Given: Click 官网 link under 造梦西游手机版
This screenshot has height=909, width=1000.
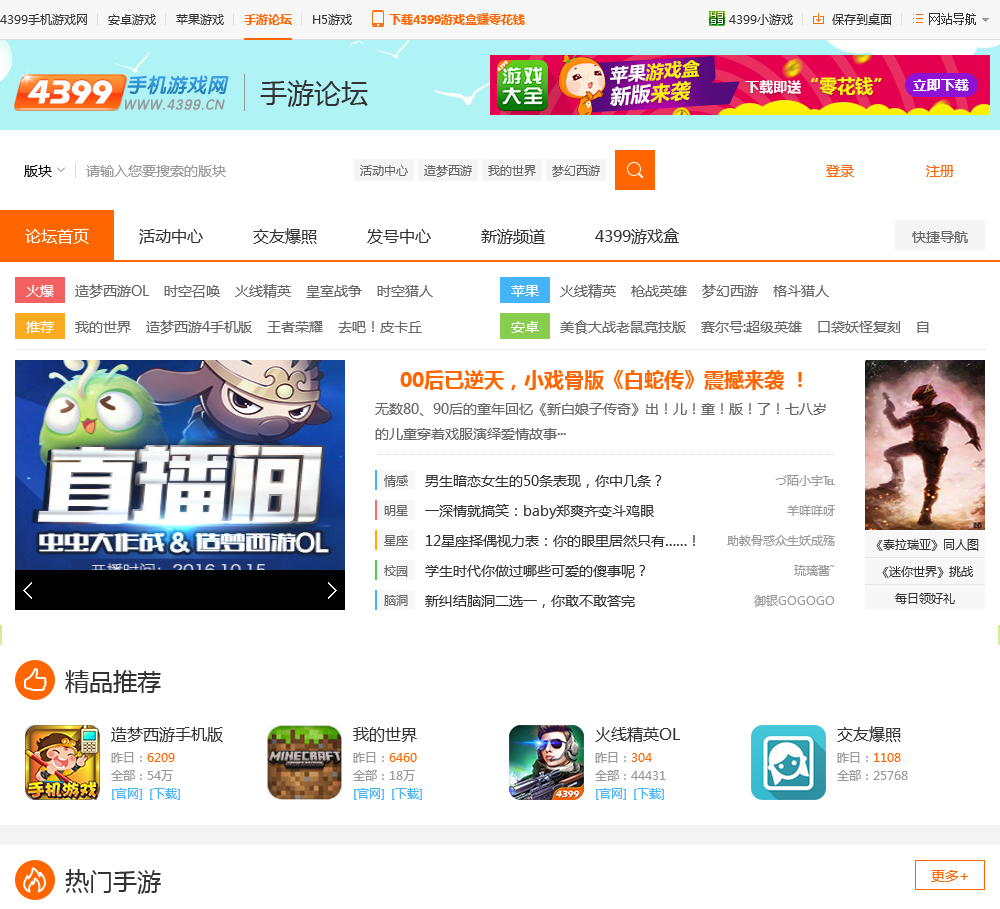Looking at the screenshot, I should click(127, 794).
